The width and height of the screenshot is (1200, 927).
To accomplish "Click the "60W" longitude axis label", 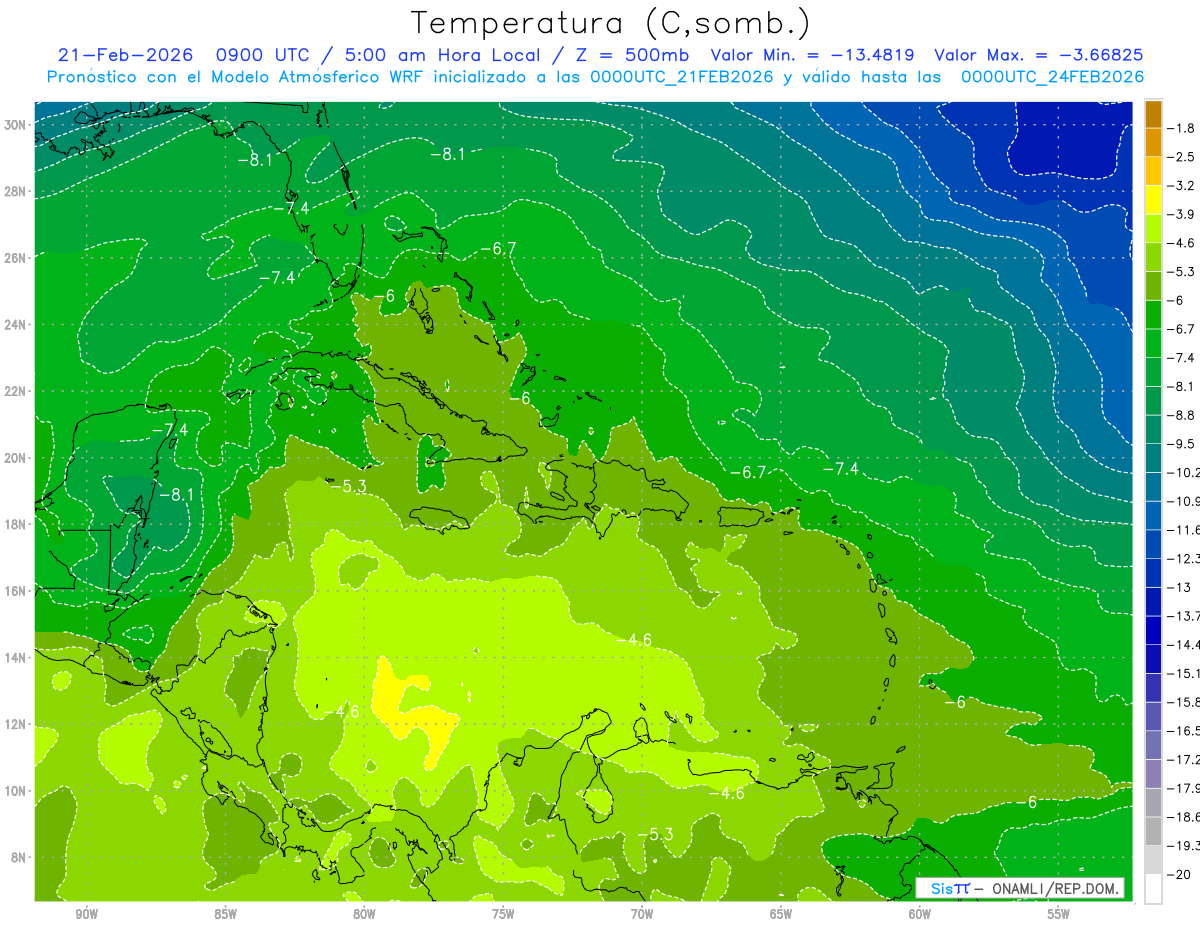I will pyautogui.click(x=920, y=914).
